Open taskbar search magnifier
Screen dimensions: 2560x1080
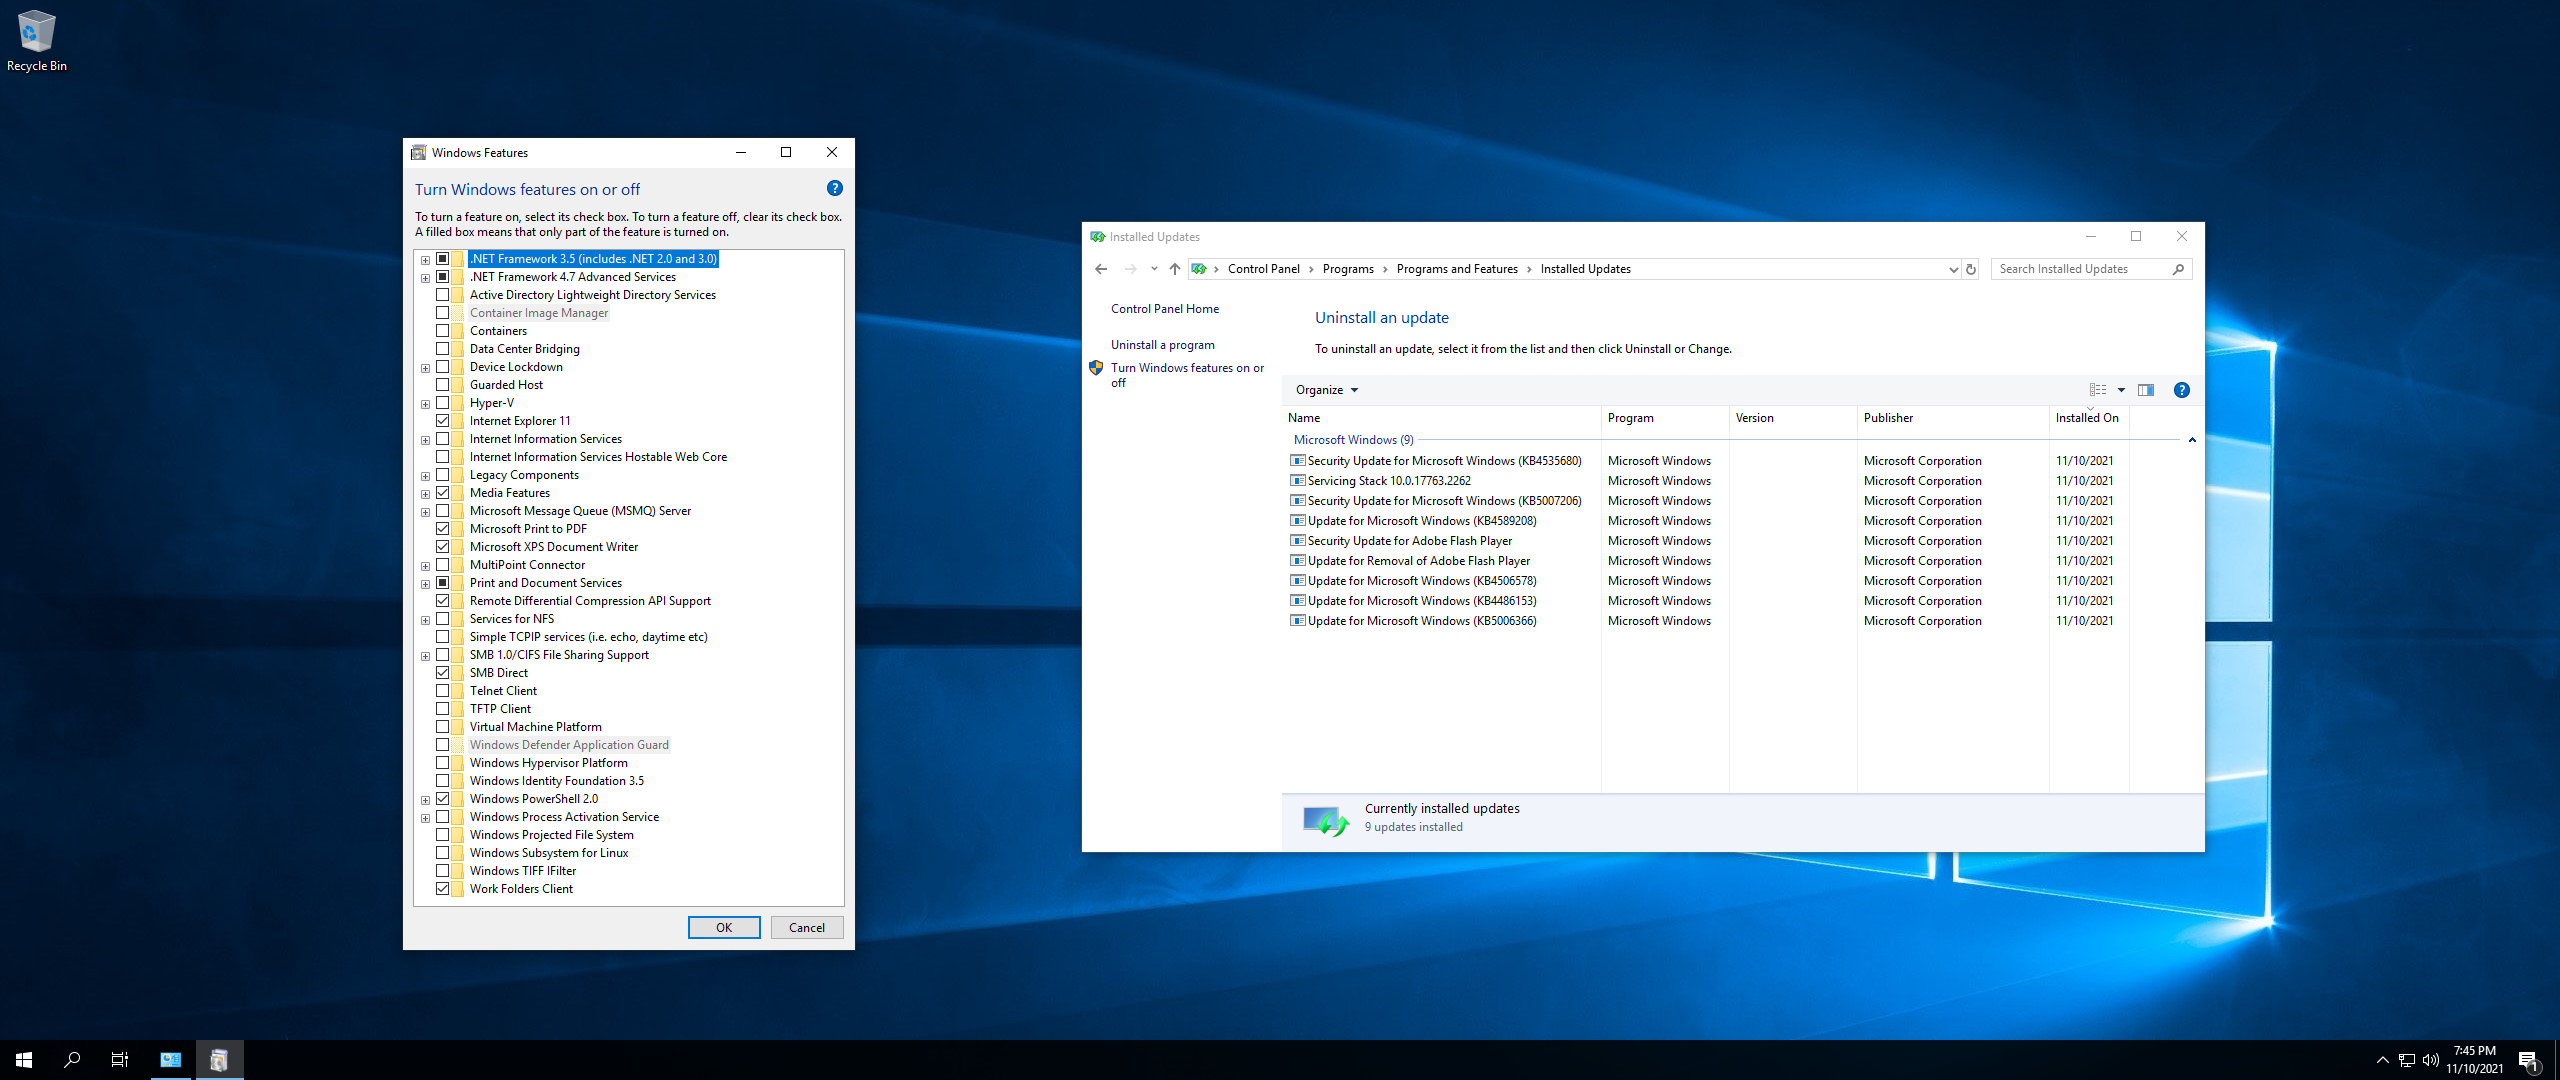click(72, 1060)
